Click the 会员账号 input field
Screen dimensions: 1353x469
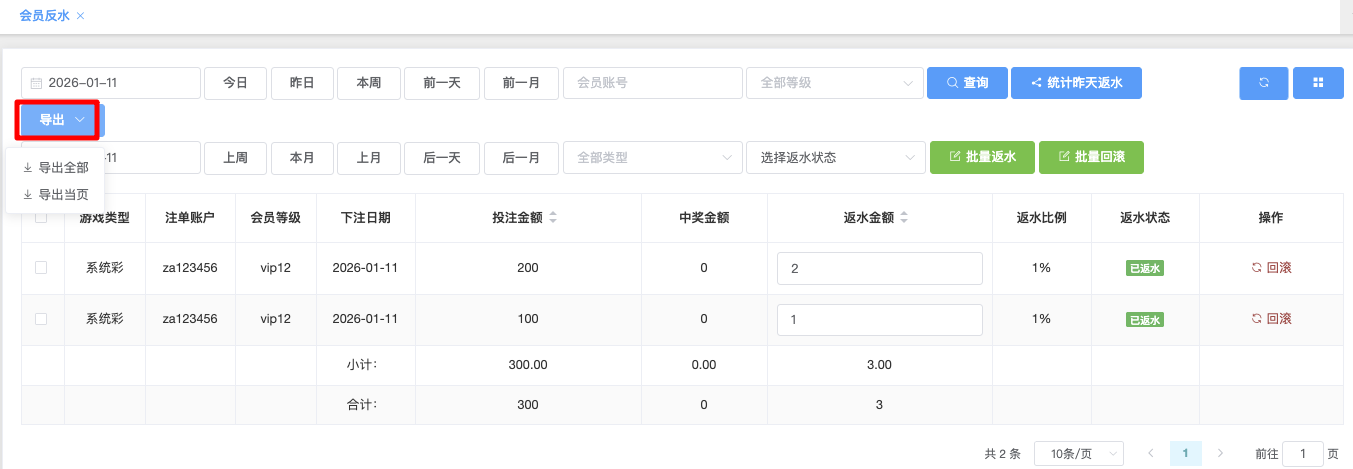click(x=652, y=83)
